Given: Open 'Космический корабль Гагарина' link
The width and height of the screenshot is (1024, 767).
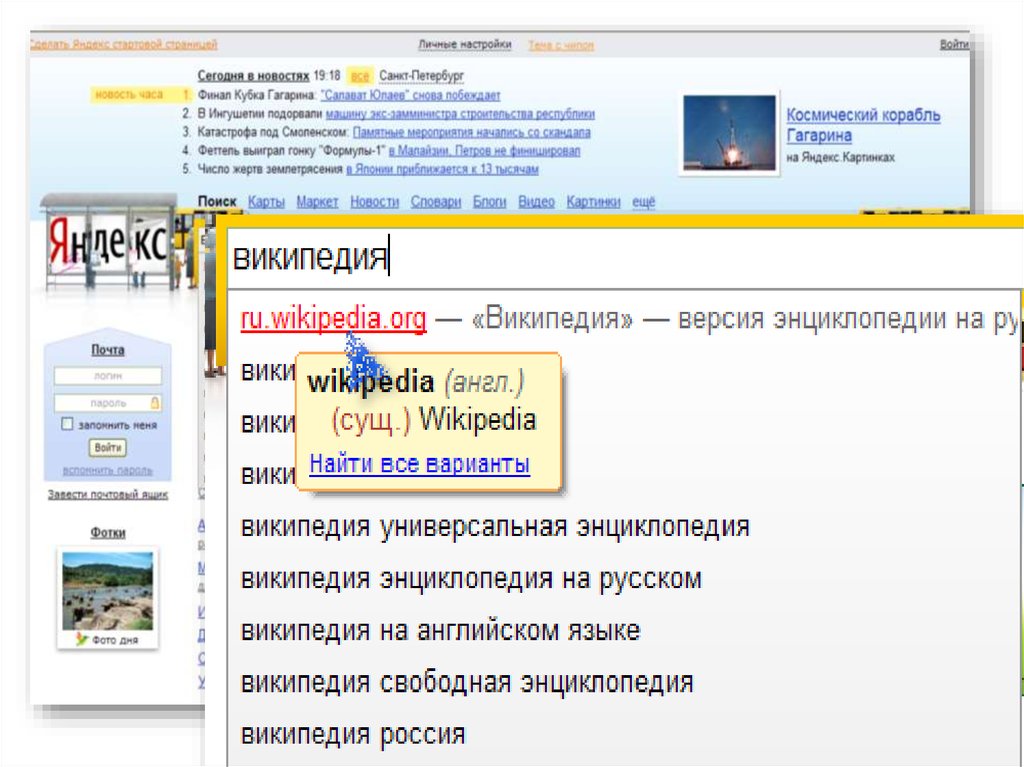Looking at the screenshot, I should pos(862,125).
